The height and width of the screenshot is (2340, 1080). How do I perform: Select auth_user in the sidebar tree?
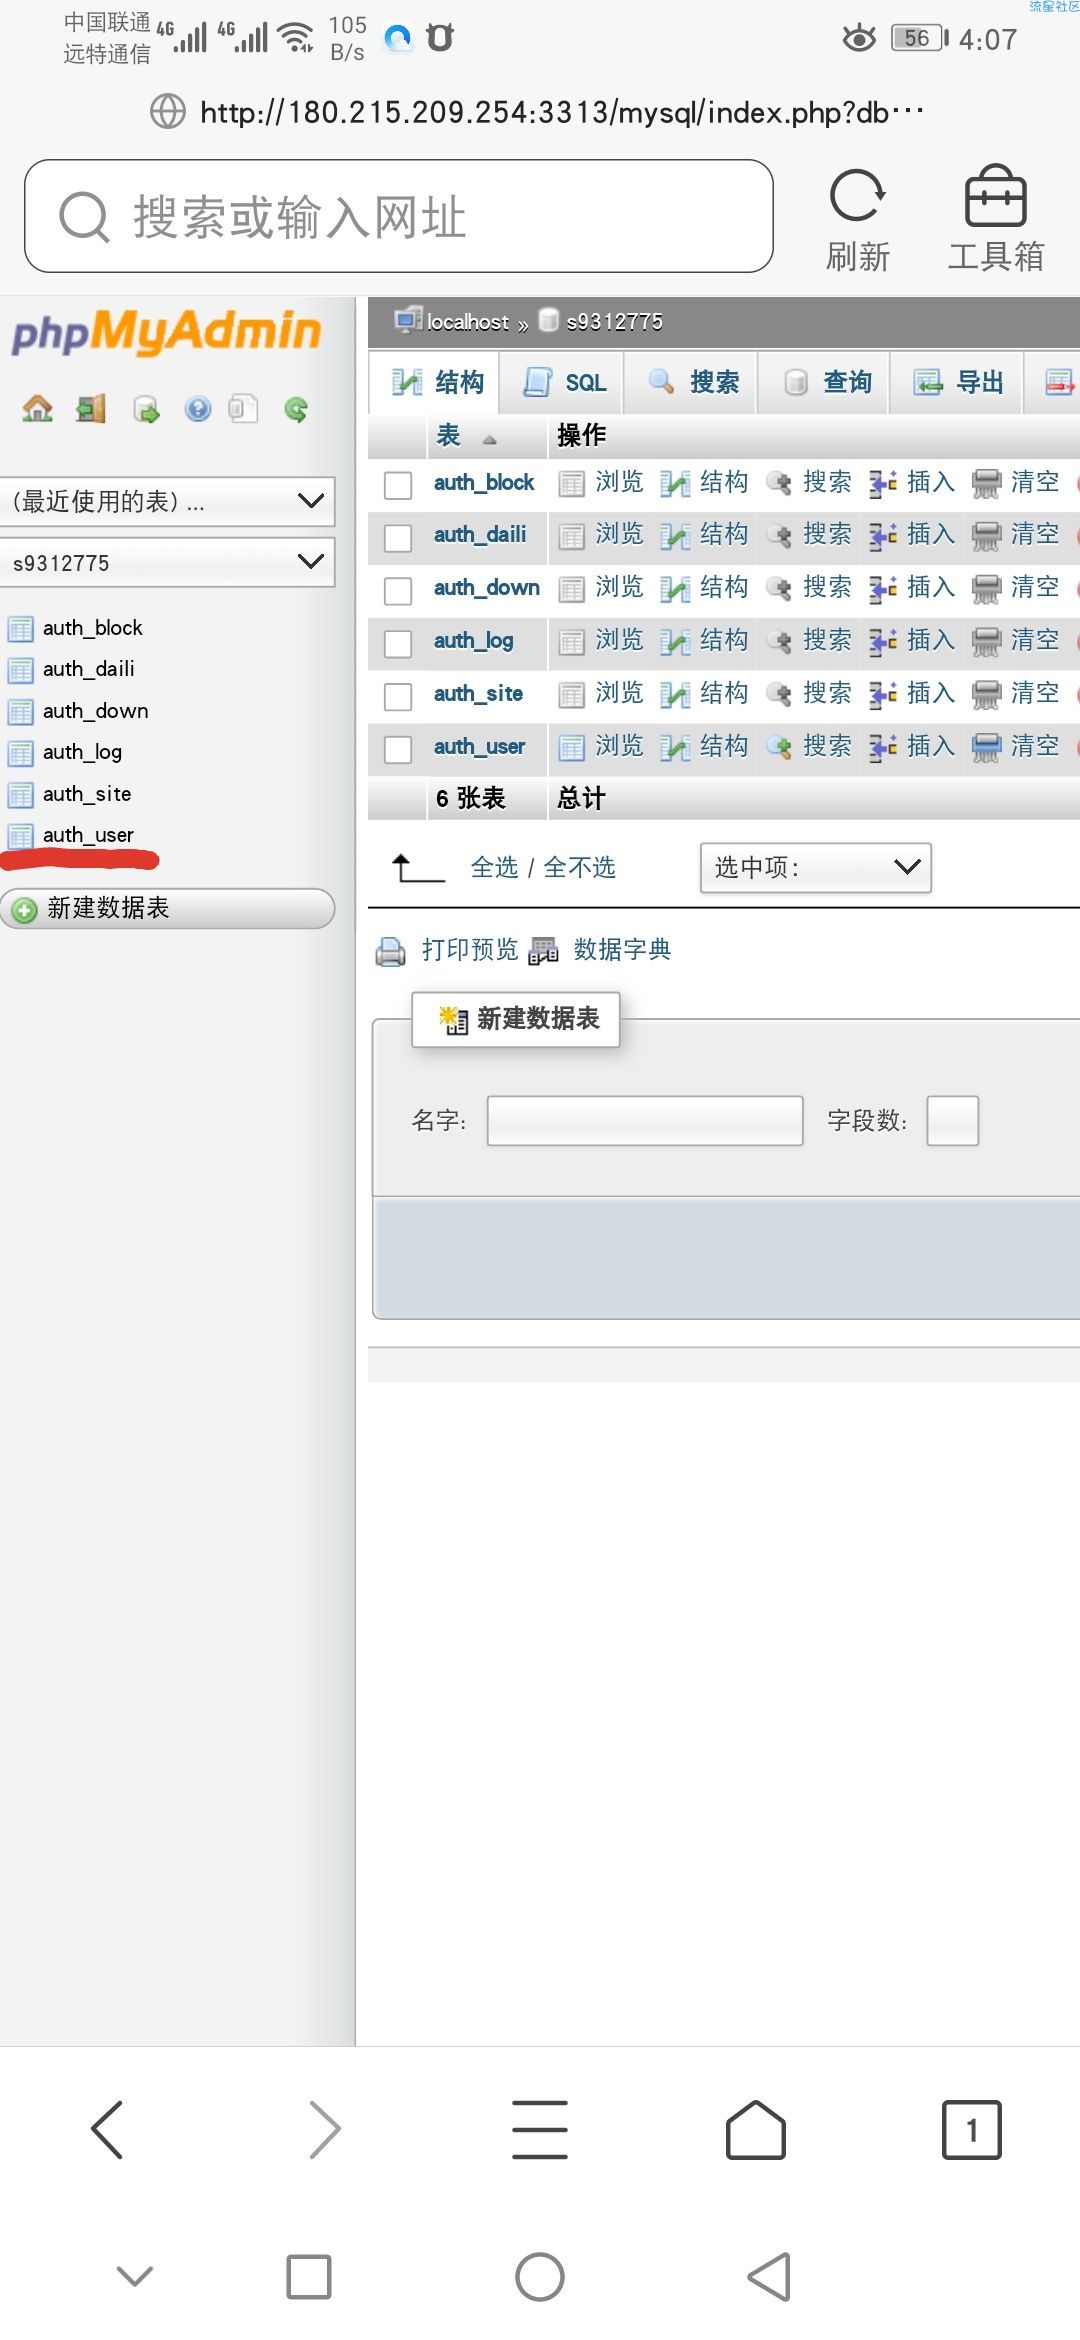pos(88,835)
